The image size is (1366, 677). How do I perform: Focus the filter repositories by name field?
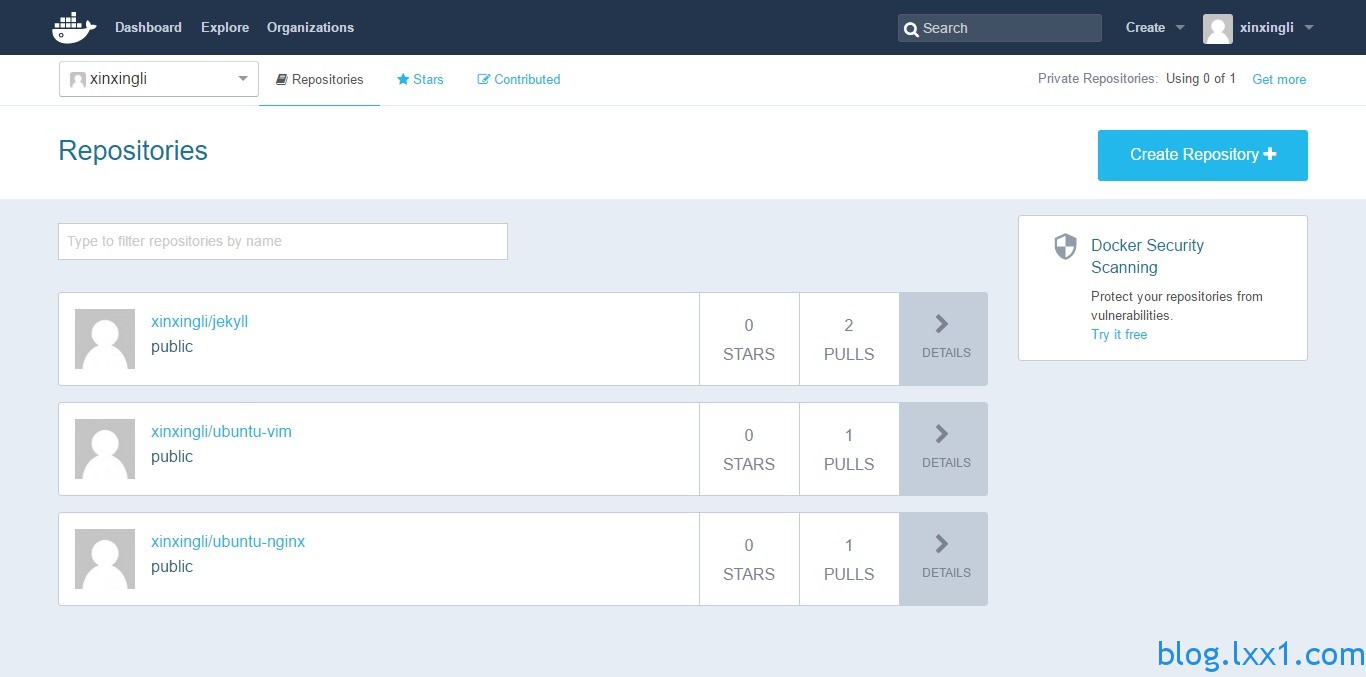click(x=283, y=241)
